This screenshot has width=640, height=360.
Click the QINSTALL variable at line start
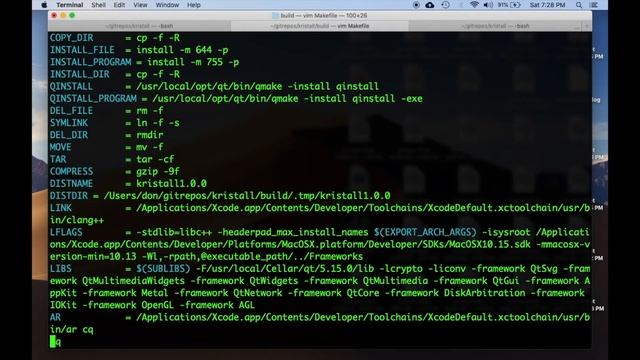click(71, 87)
